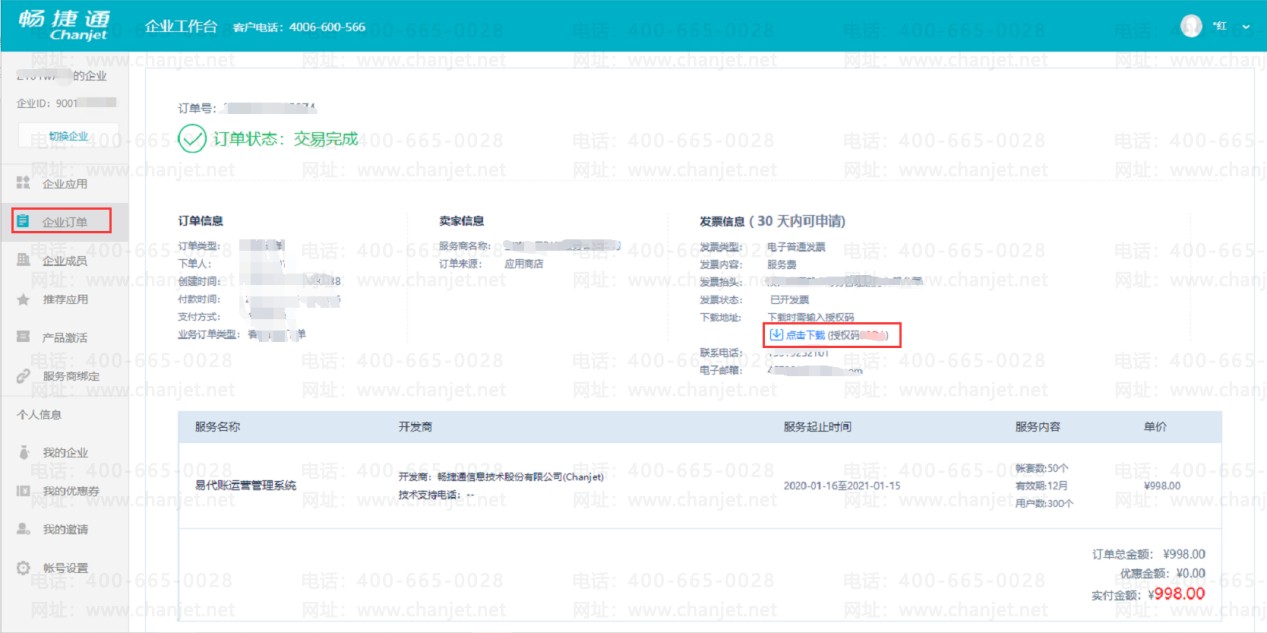
Task: Click the 推荐应用 star icon
Action: click(24, 299)
